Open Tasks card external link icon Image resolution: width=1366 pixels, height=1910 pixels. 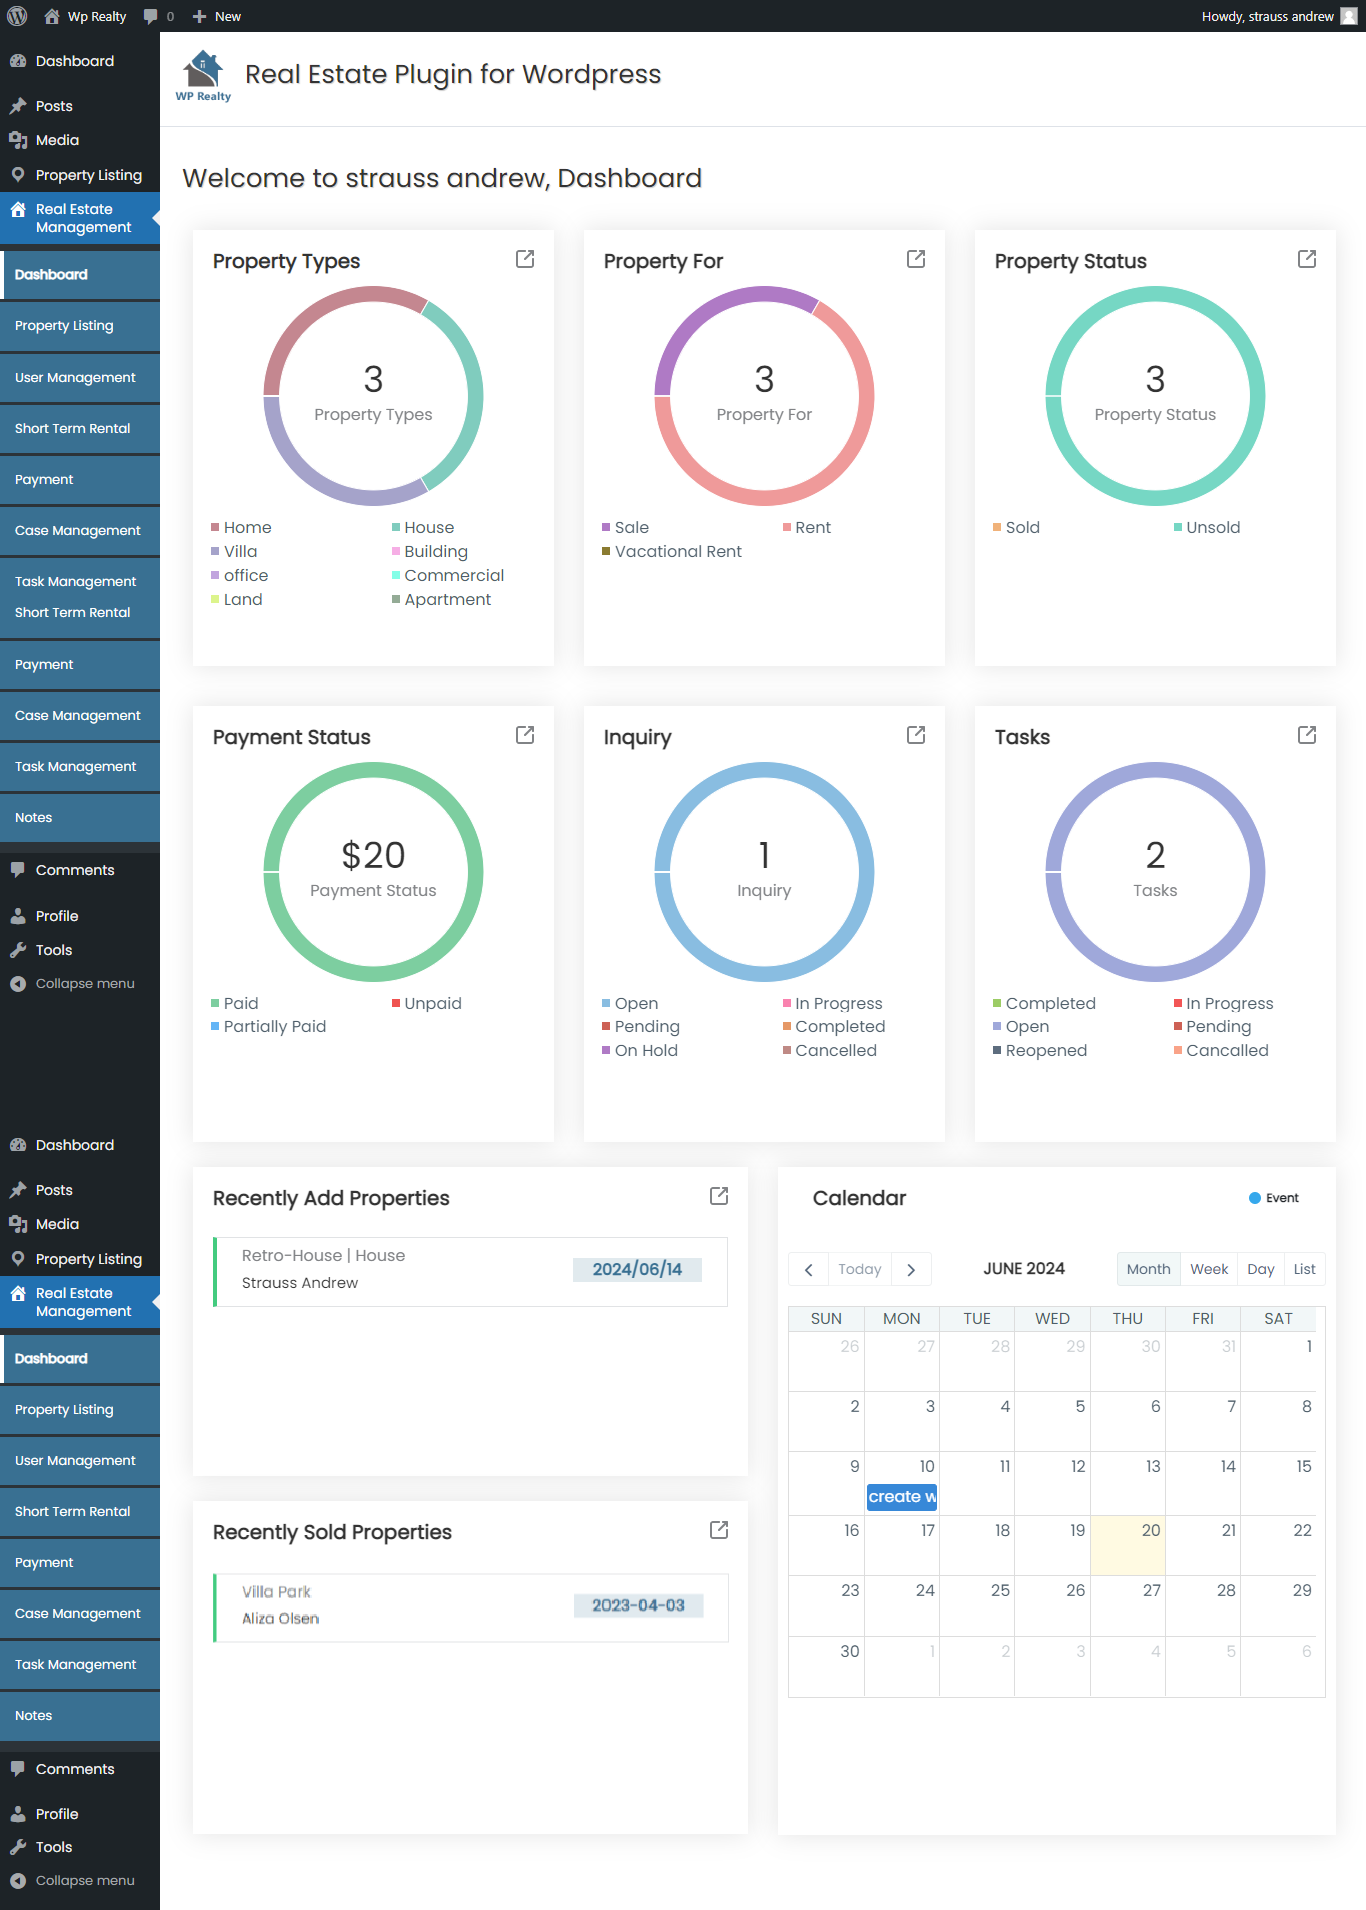click(1307, 735)
